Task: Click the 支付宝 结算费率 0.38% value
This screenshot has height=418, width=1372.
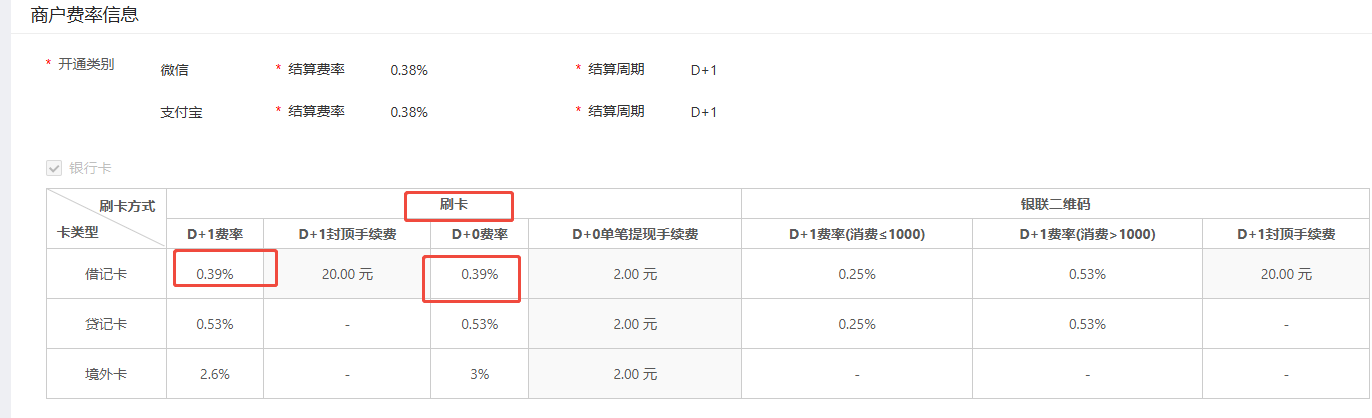Action: [x=409, y=112]
